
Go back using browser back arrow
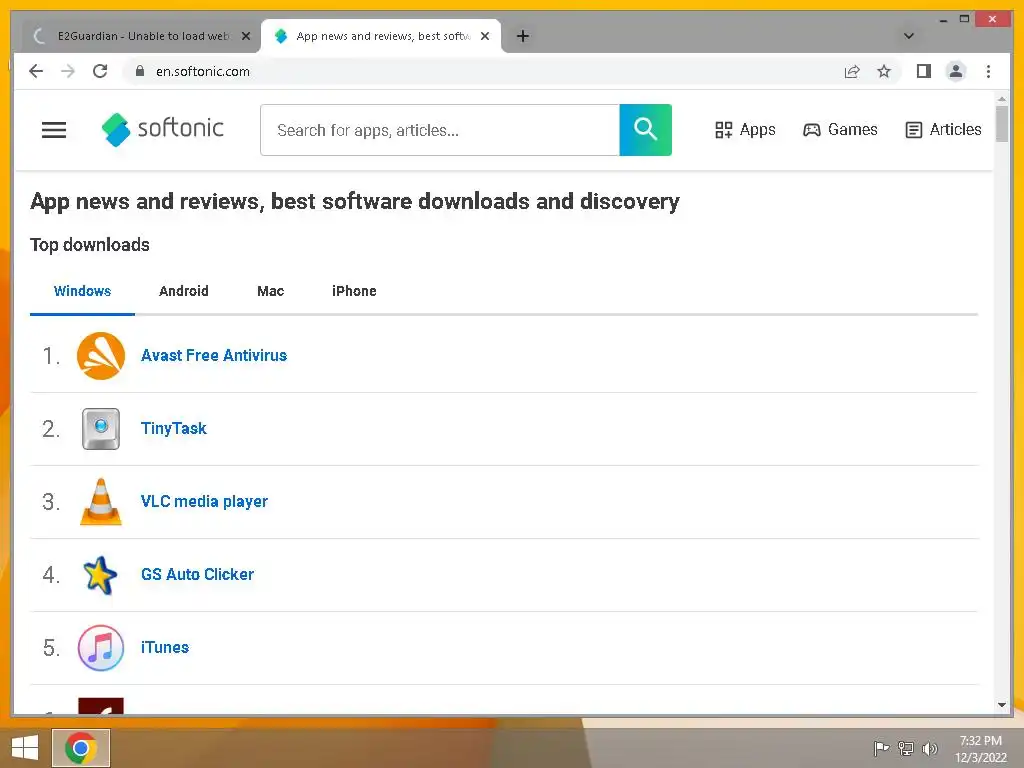[x=36, y=71]
